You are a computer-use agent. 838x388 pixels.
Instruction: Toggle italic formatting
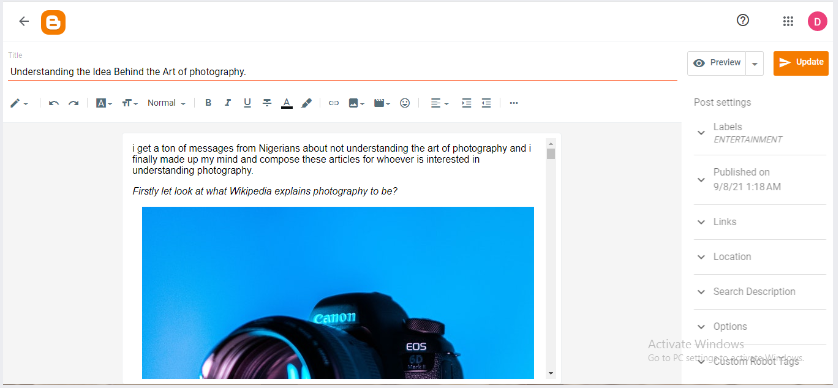(x=228, y=103)
